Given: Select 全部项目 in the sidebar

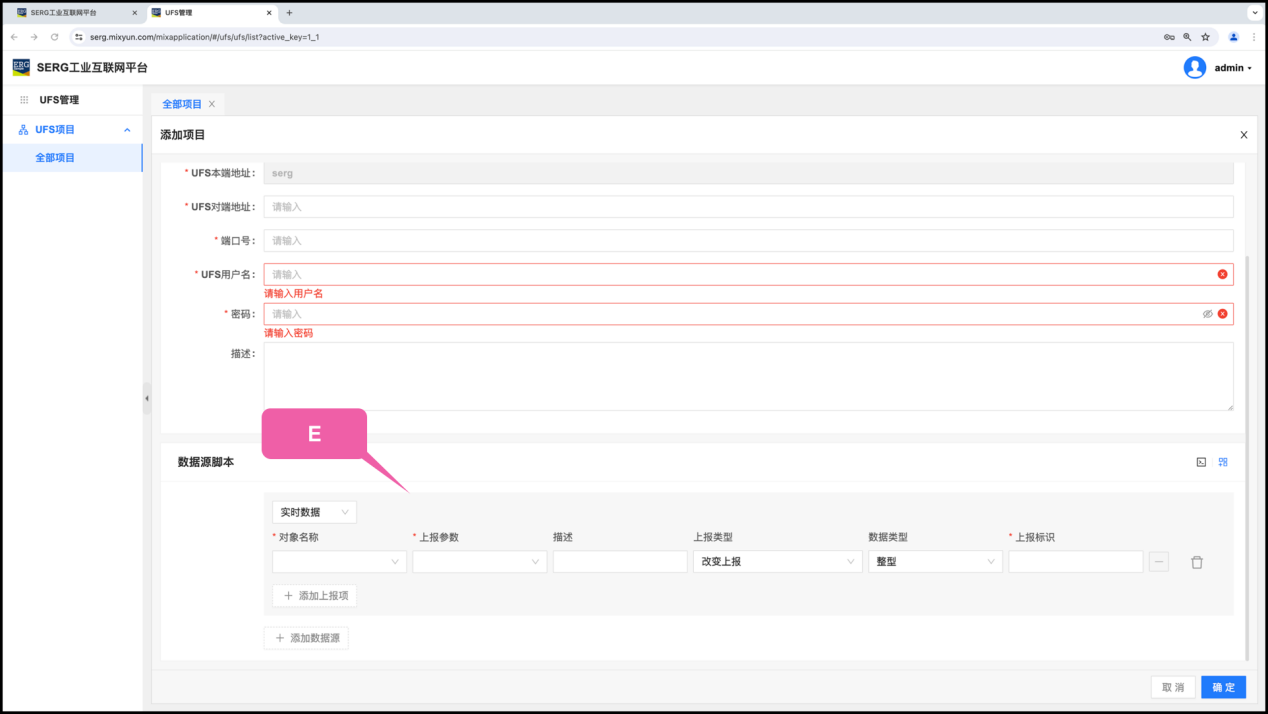Looking at the screenshot, I should pos(55,158).
